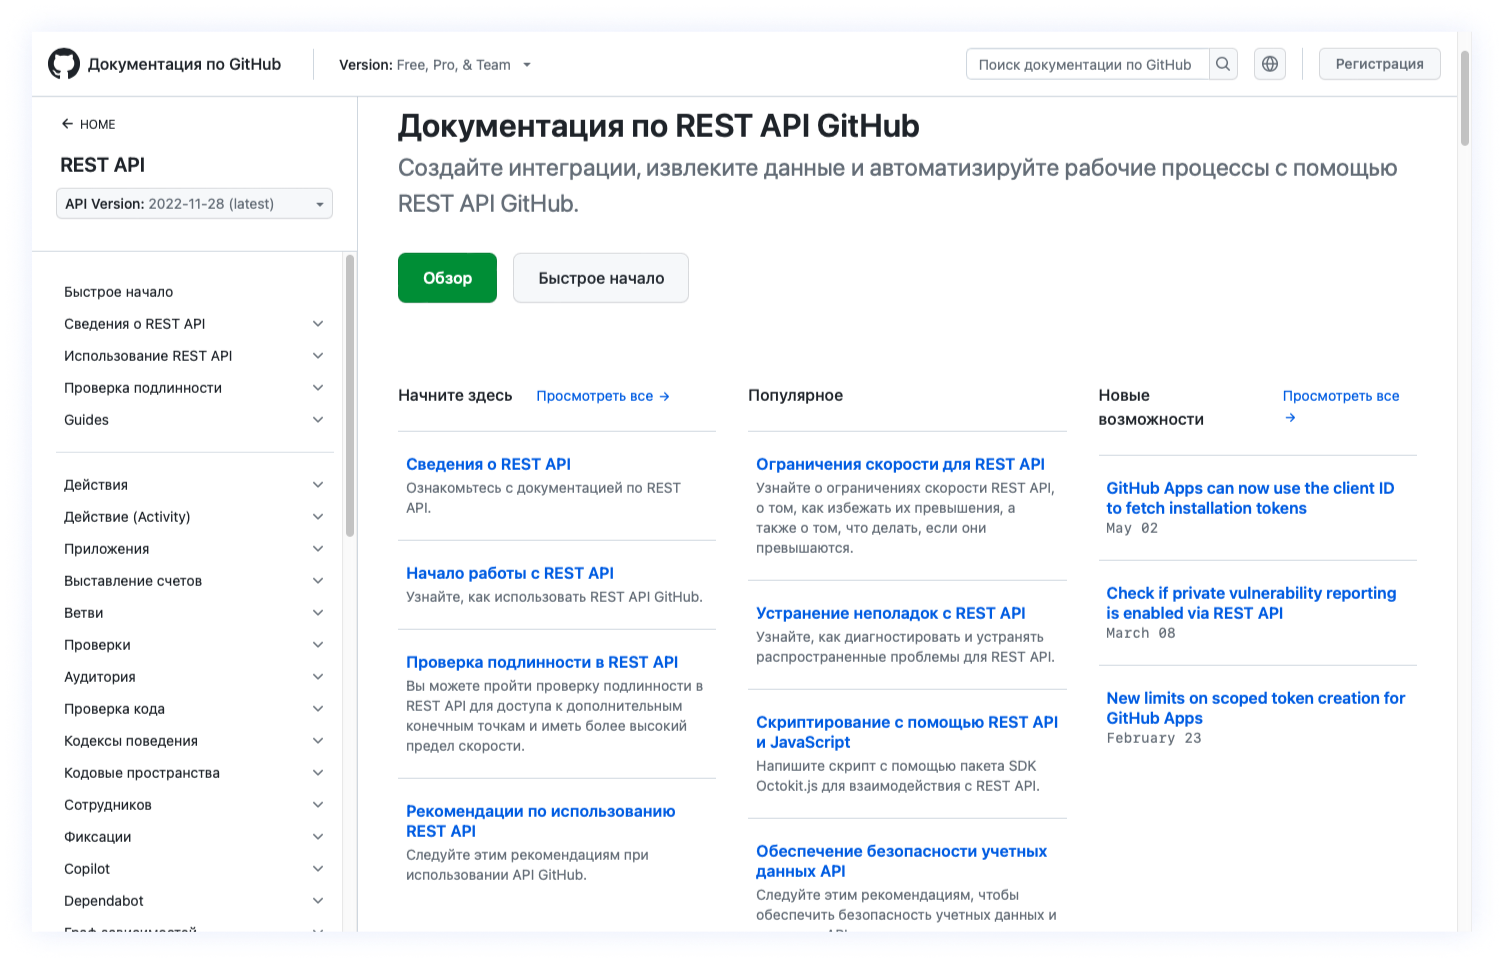Expand the Приложения chevron
This screenshot has width=1504, height=964.
point(318,549)
